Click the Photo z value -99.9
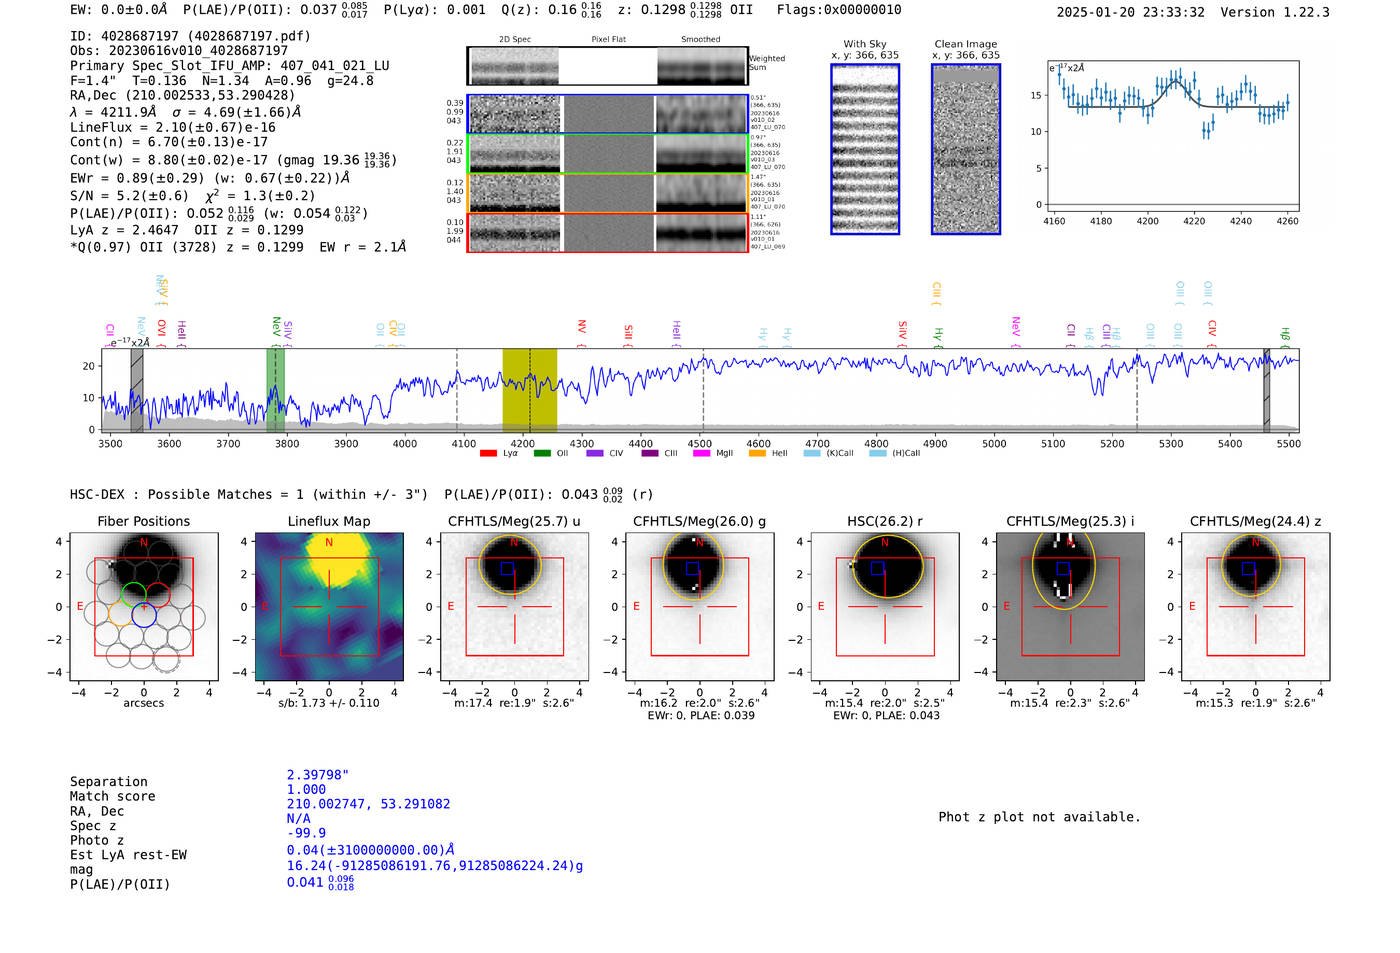The height and width of the screenshot is (953, 1400). tap(306, 833)
